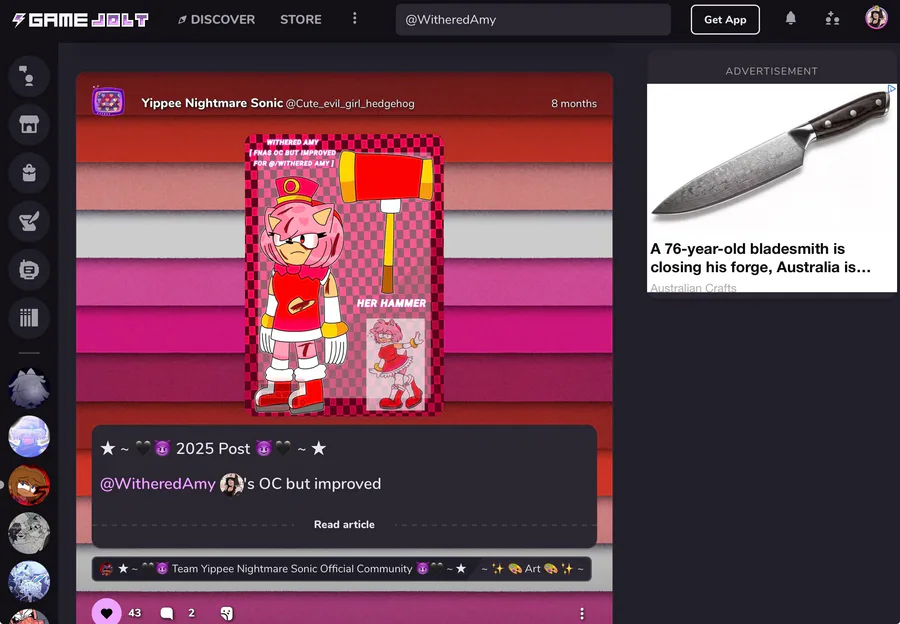Open the blue-purple community avatar in sidebar
The width and height of the screenshot is (900, 624).
[x=29, y=437]
